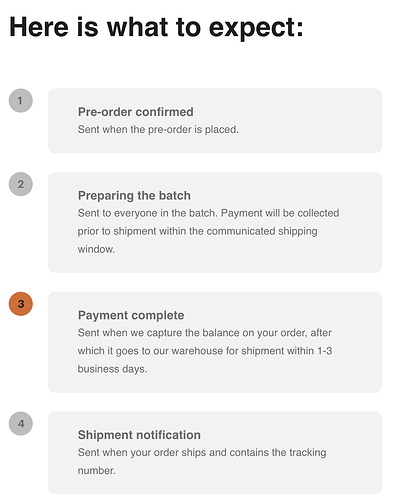The width and height of the screenshot is (396, 500).
Task: Click the 'Preparing the batch' title
Action: pos(134,195)
